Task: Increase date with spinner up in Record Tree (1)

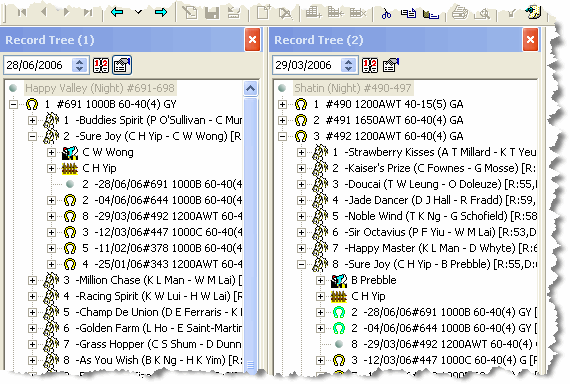Action: click(x=79, y=61)
